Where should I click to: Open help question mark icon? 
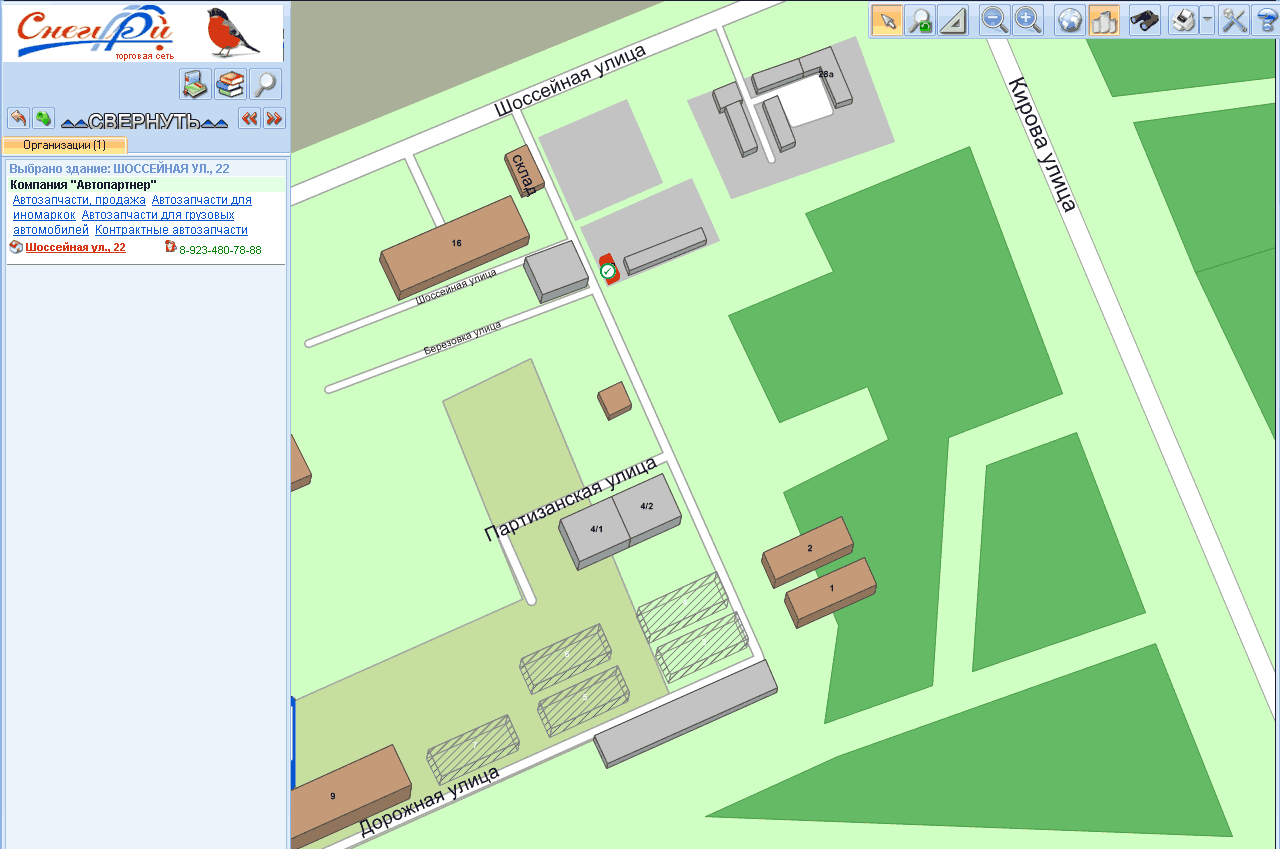(x=1266, y=20)
